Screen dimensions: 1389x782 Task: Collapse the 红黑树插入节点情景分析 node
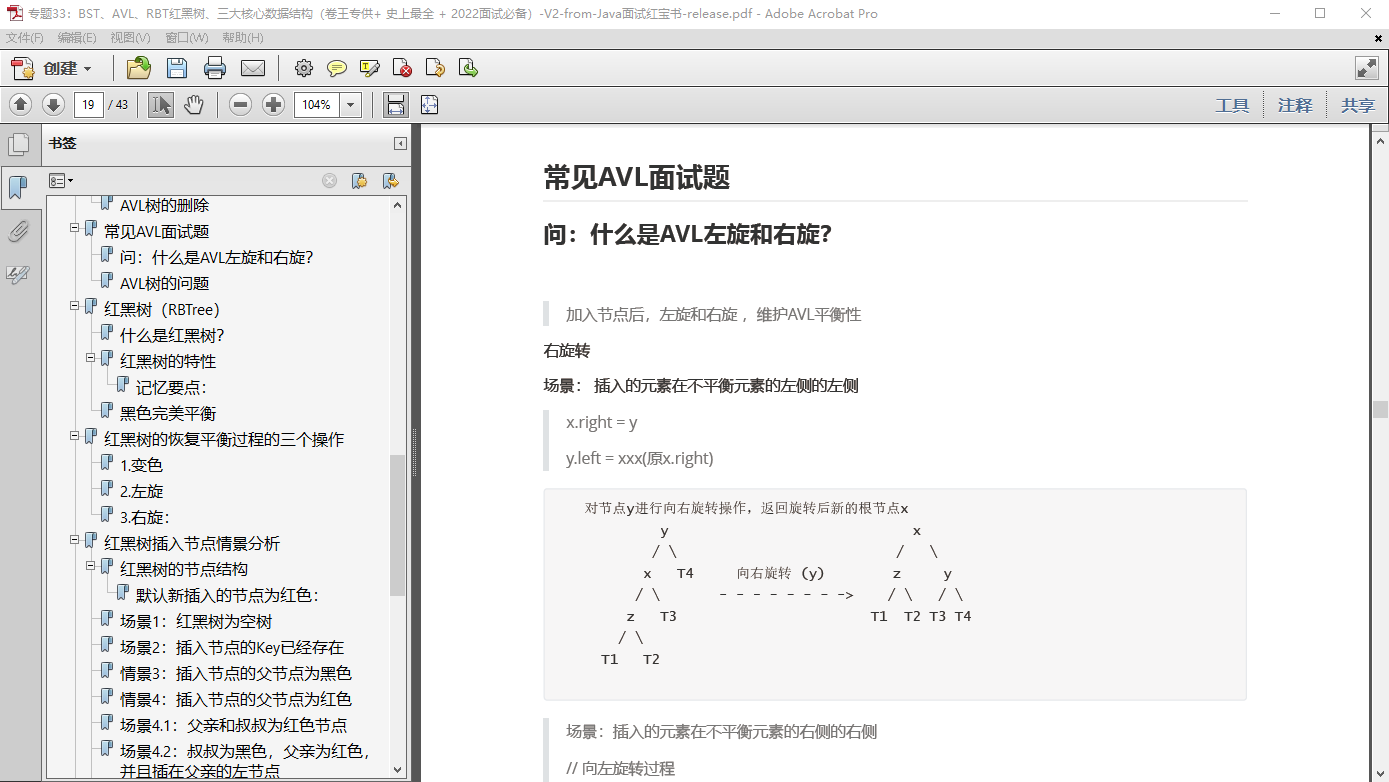(74, 540)
